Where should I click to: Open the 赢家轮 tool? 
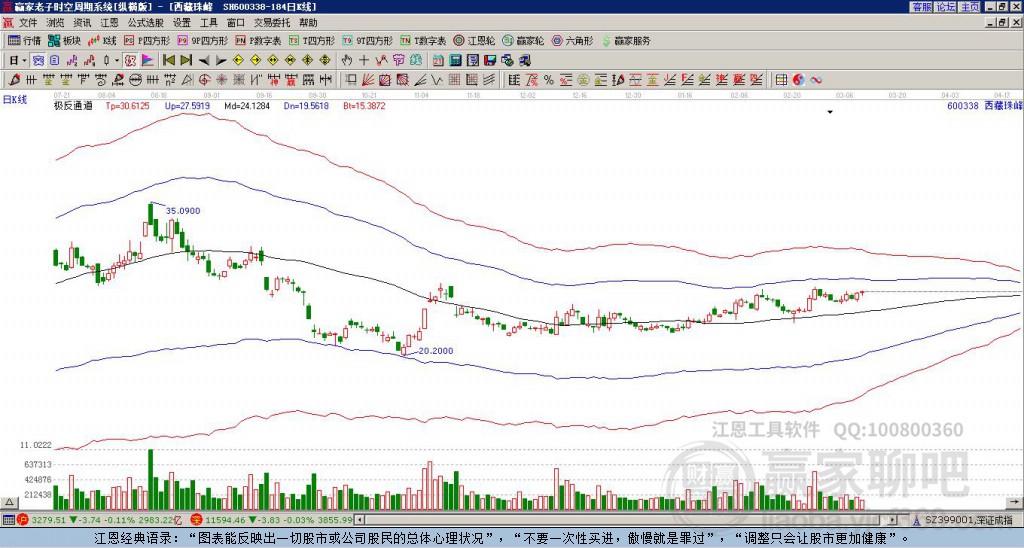tap(523, 40)
